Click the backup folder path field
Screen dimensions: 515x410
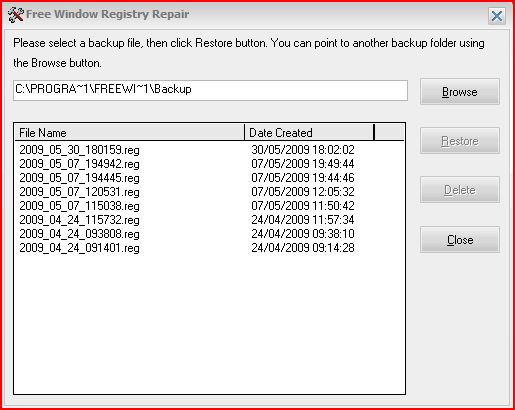point(210,90)
